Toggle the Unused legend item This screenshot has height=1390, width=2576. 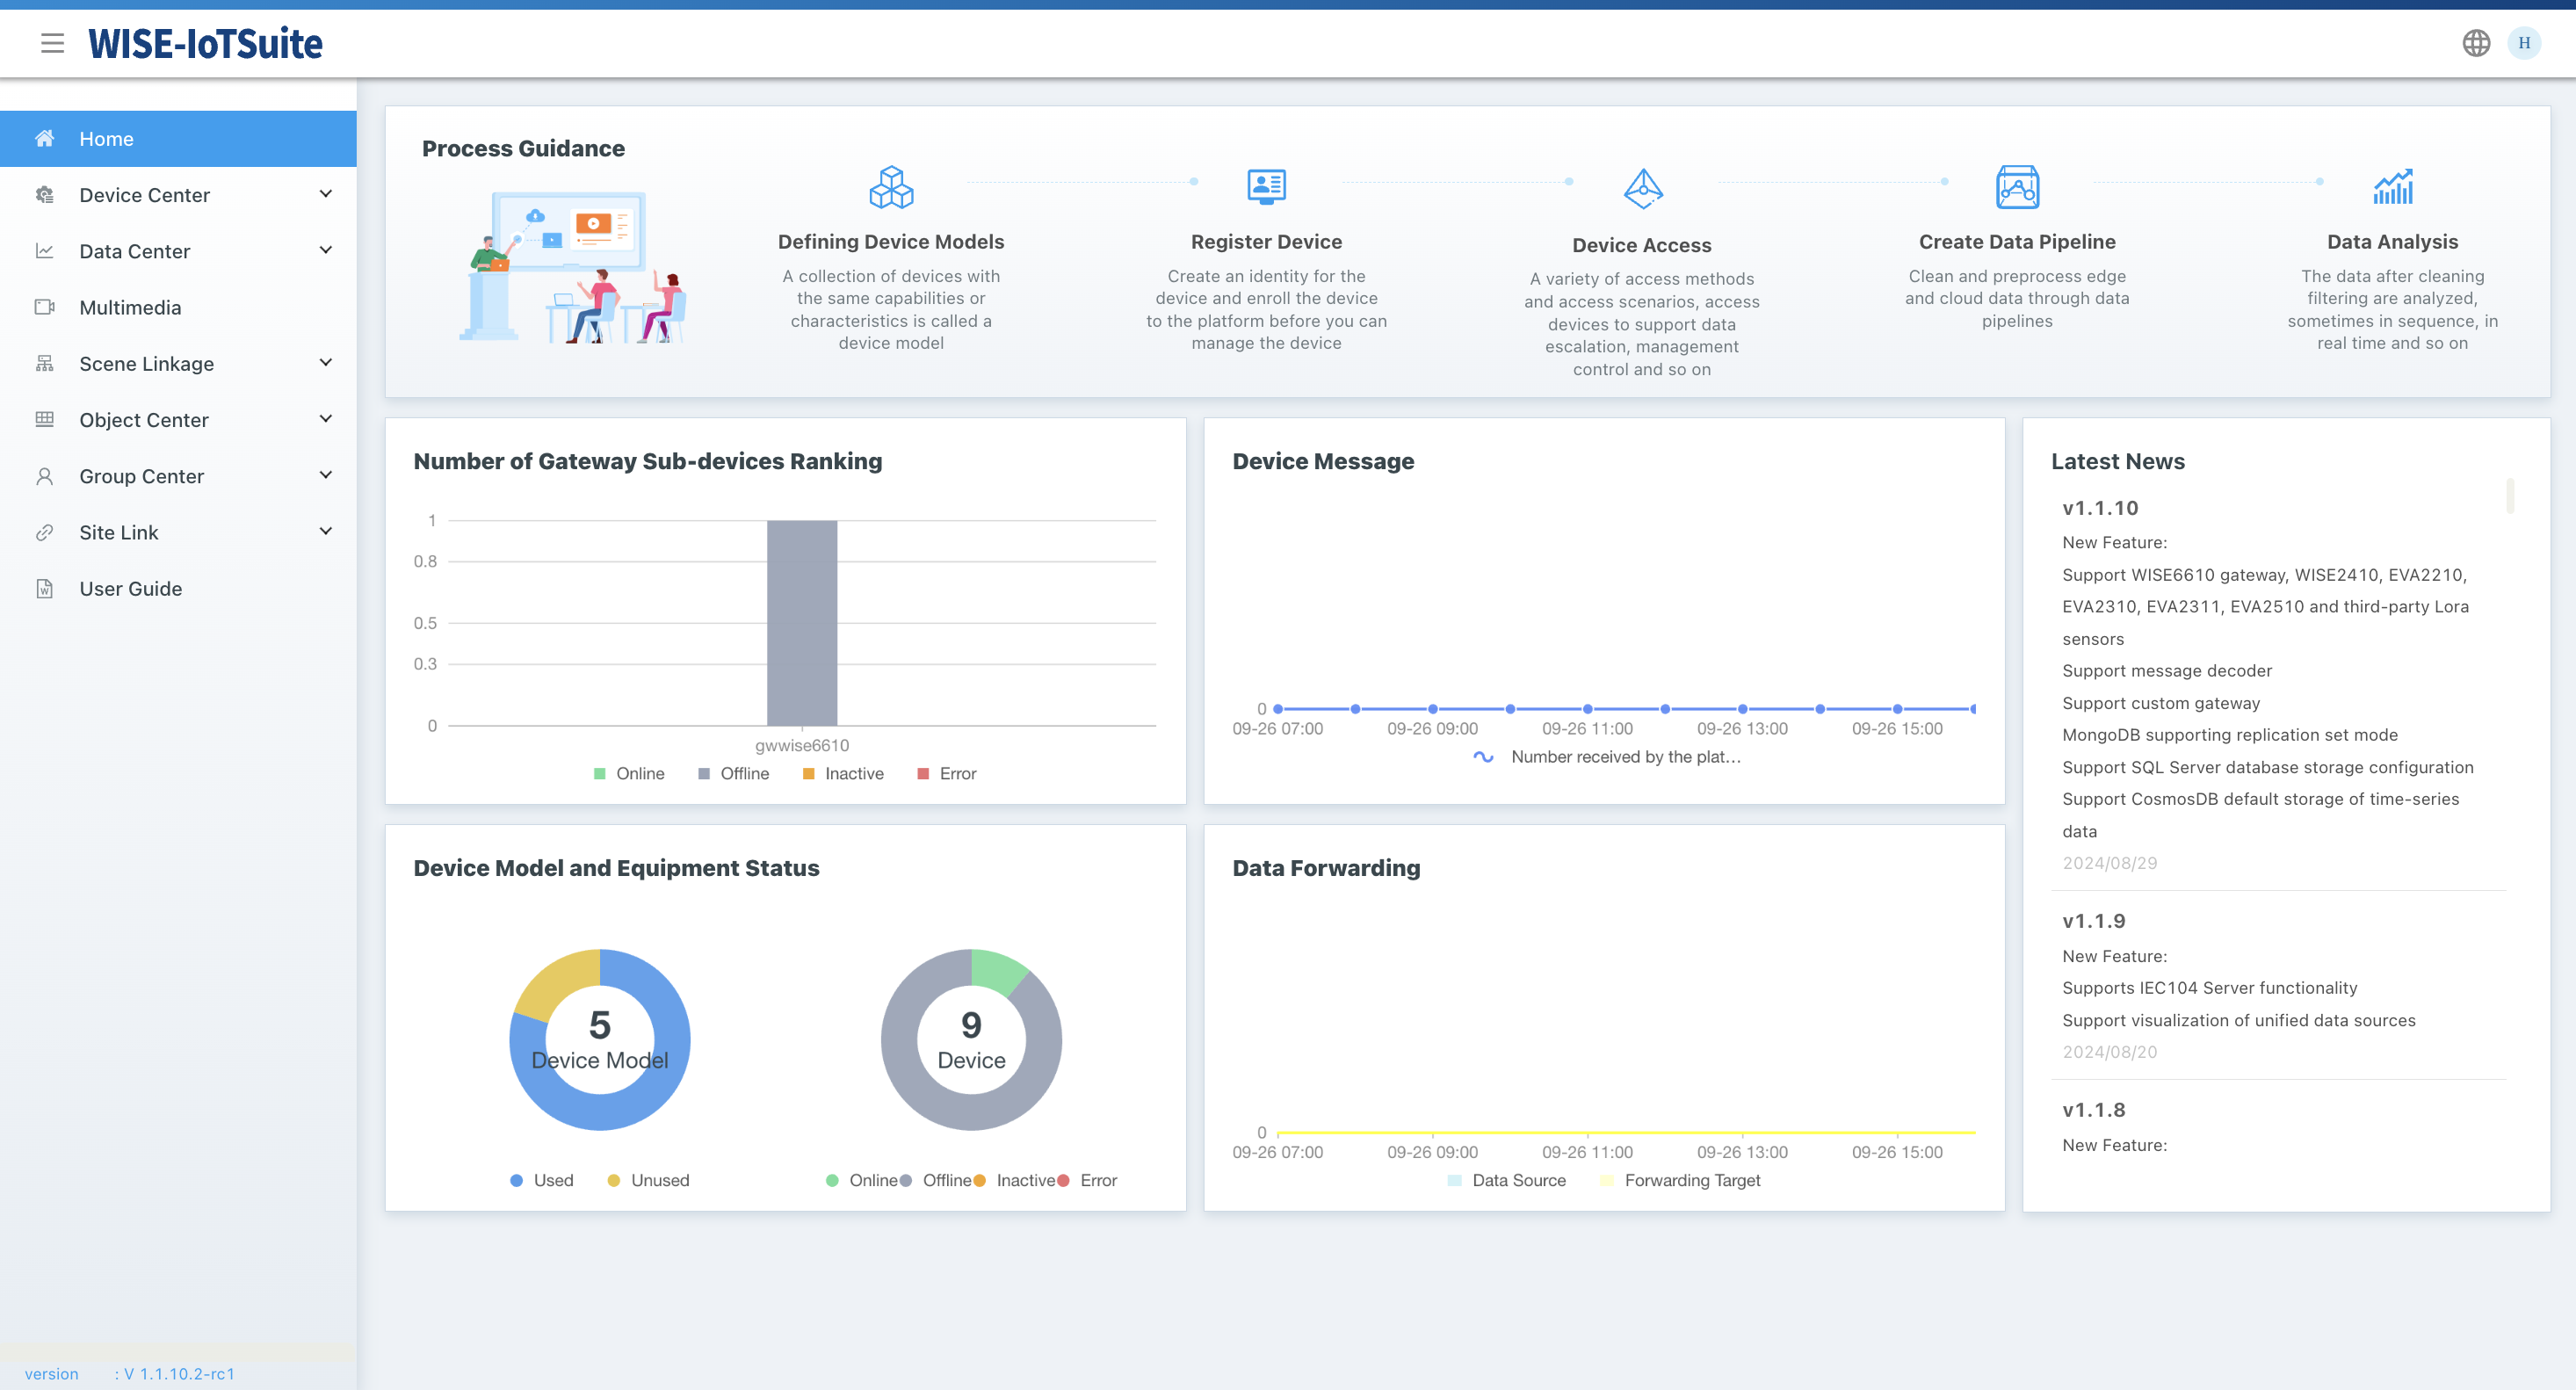648,1180
